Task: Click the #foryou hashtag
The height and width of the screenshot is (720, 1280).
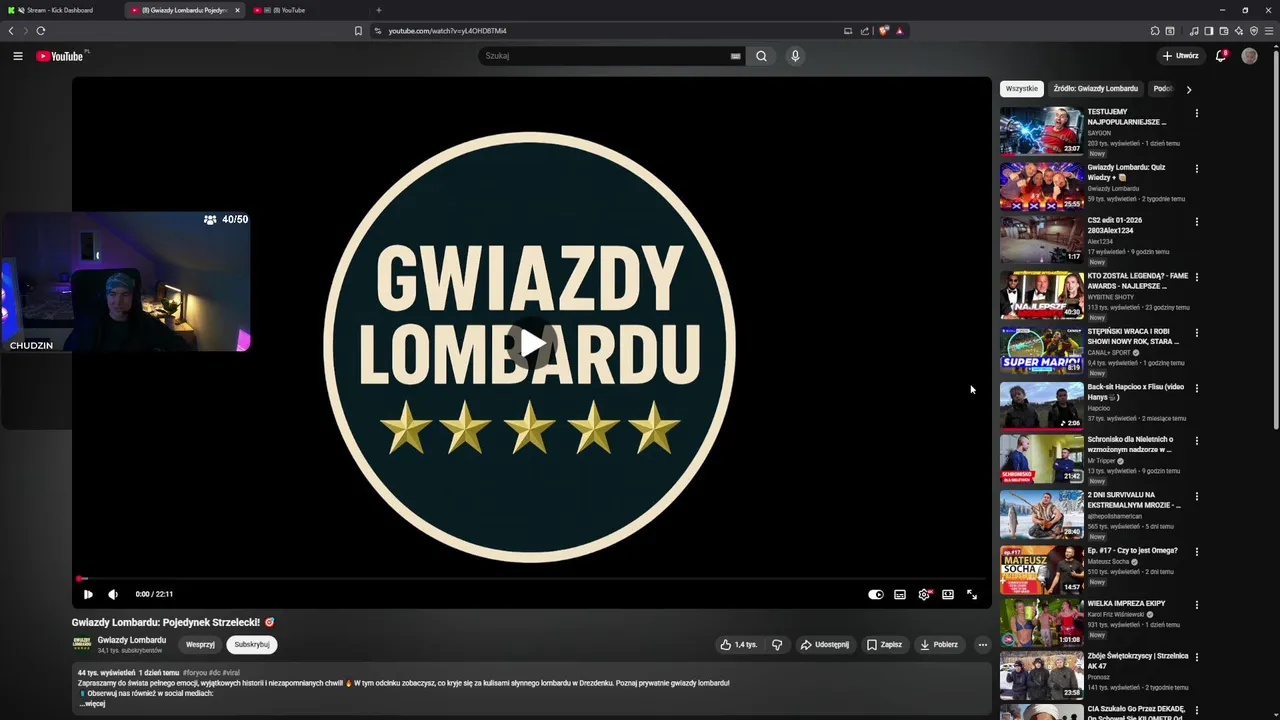Action: (194, 673)
